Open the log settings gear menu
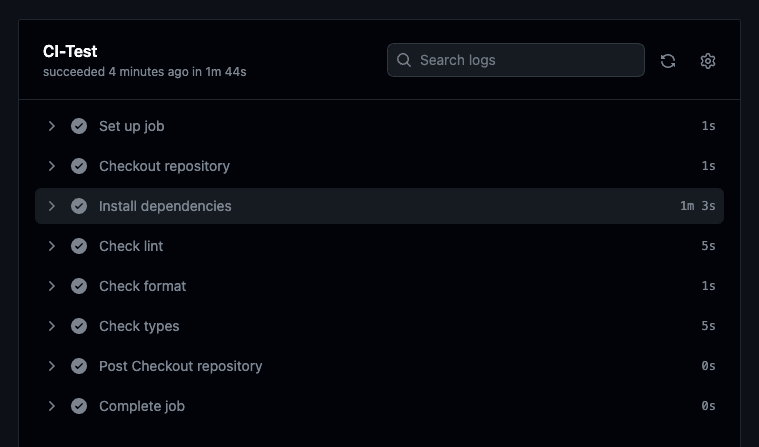The width and height of the screenshot is (759, 447). pos(708,61)
